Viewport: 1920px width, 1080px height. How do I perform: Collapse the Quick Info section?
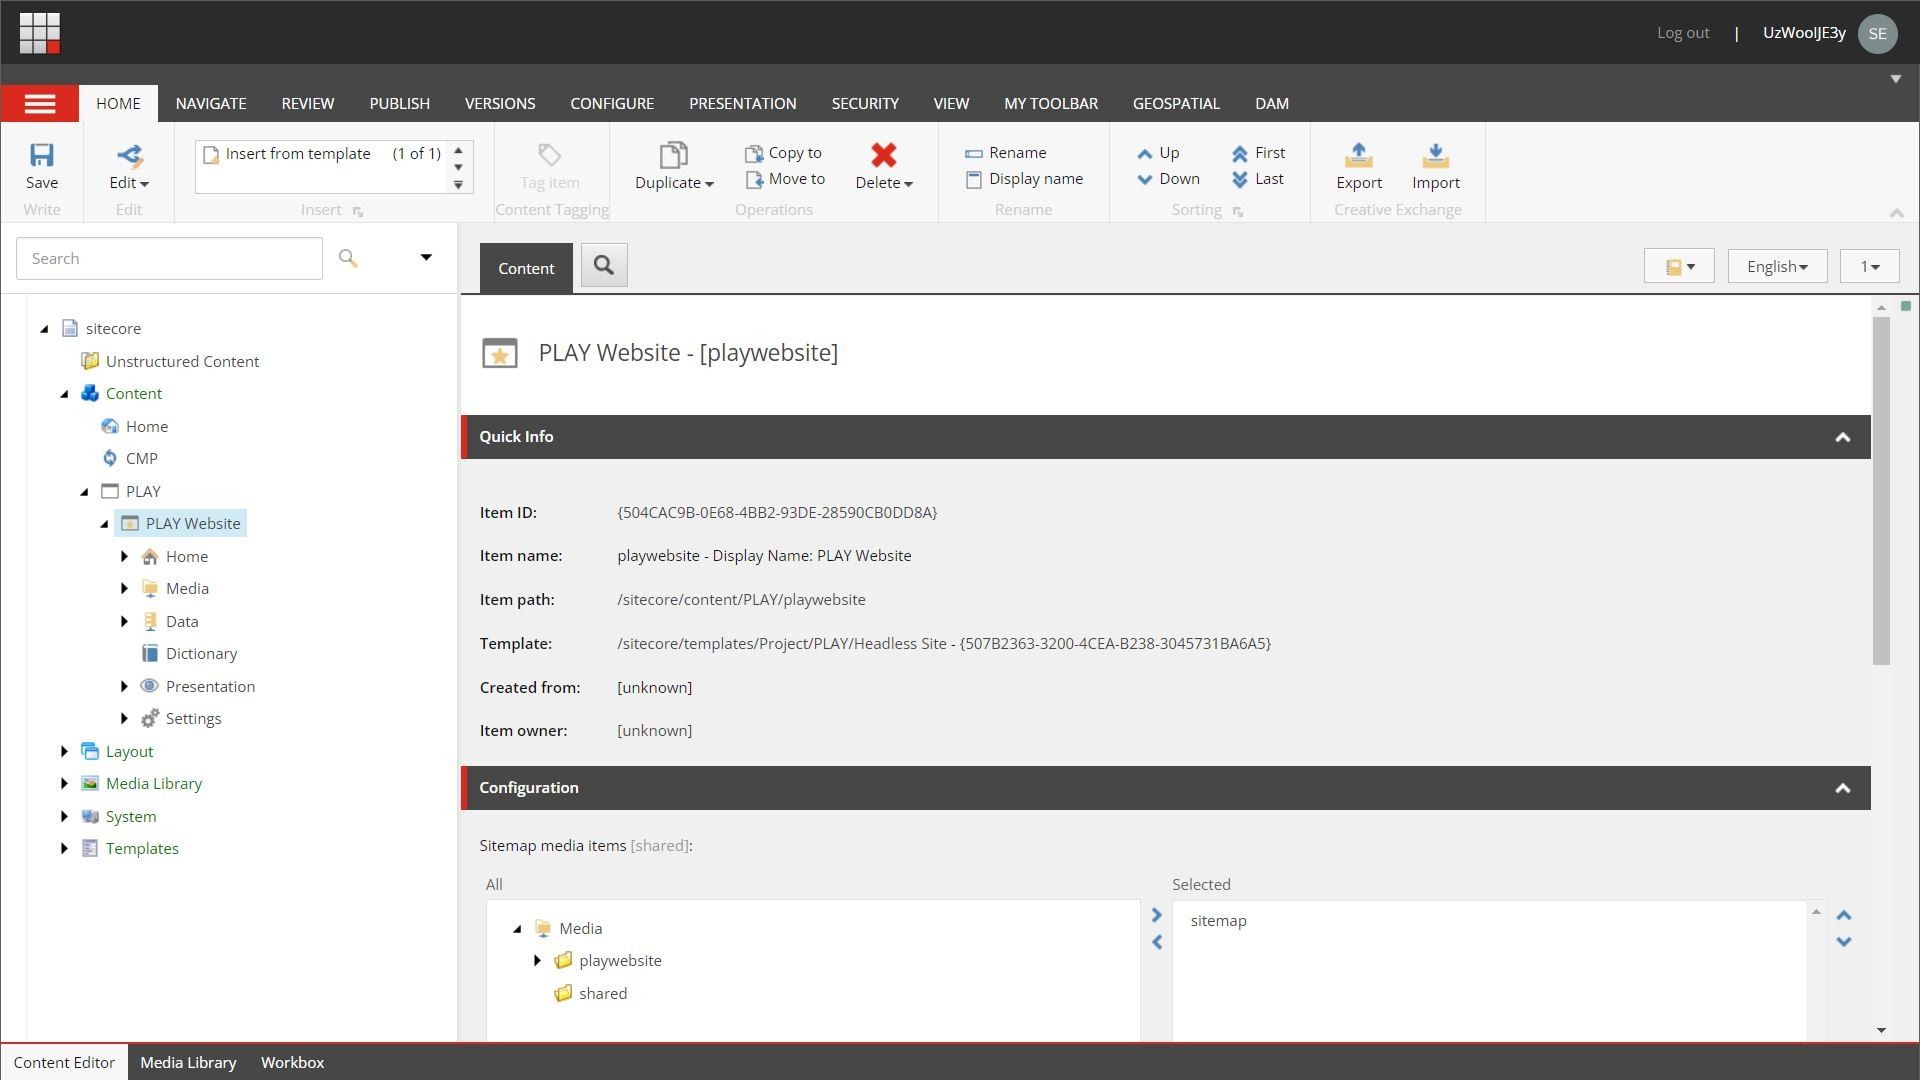point(1842,437)
